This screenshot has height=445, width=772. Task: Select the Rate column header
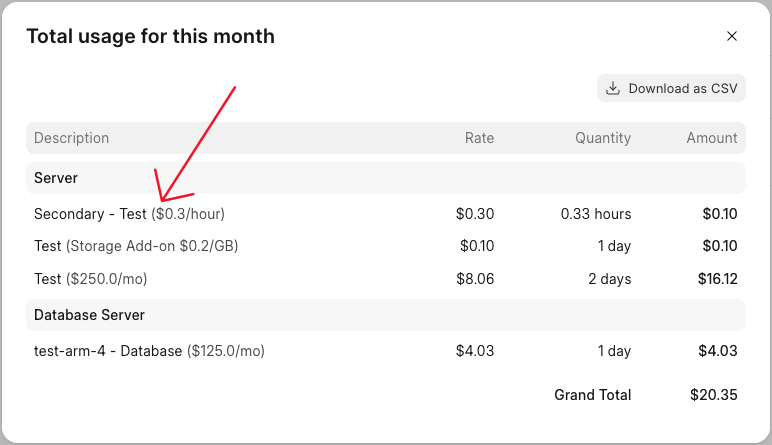pyautogui.click(x=479, y=138)
